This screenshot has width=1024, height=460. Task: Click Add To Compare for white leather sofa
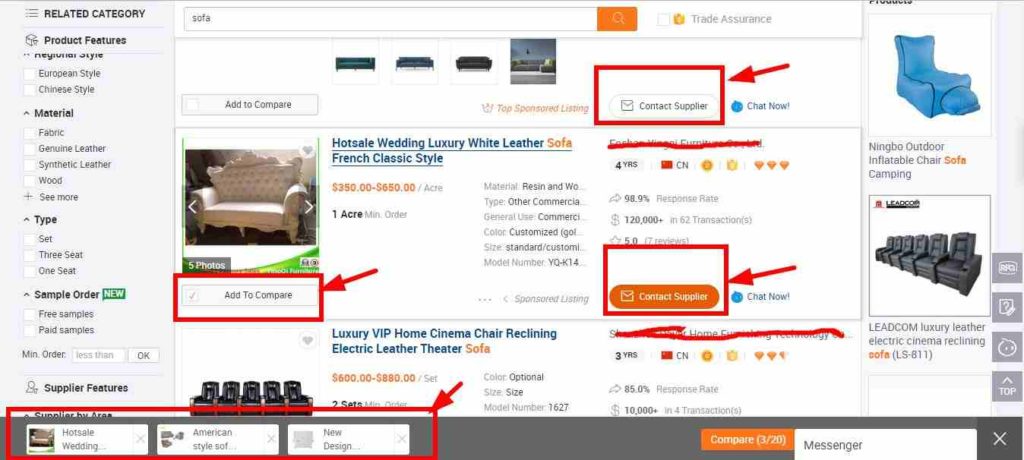coord(250,295)
